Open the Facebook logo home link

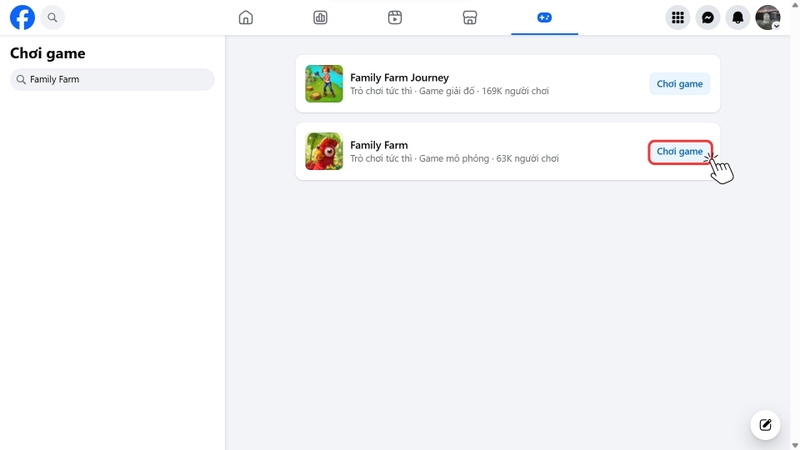click(22, 17)
